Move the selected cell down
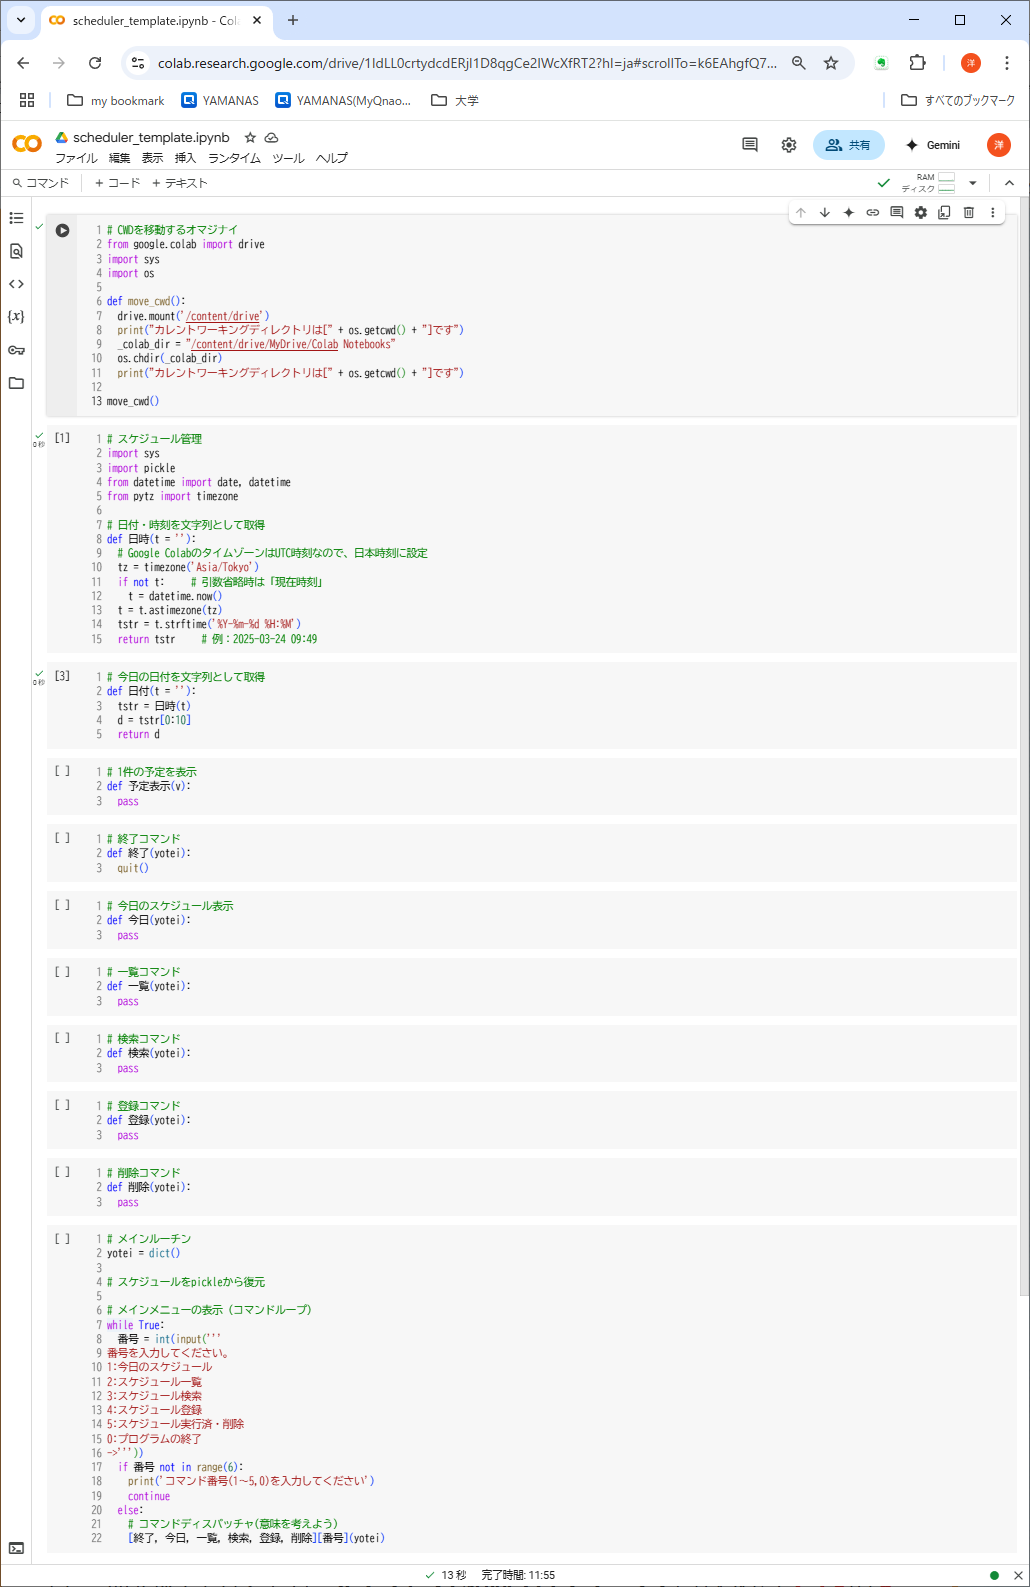1030x1587 pixels. tap(825, 212)
